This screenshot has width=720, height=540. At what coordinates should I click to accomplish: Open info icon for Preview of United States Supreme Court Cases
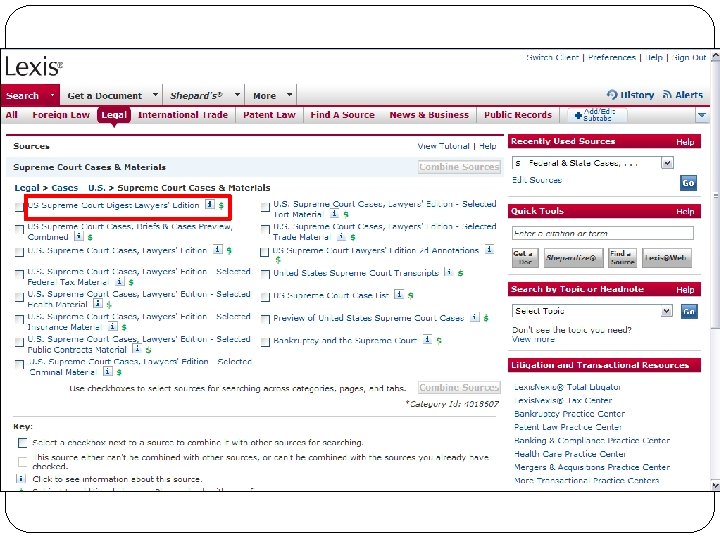click(x=475, y=317)
